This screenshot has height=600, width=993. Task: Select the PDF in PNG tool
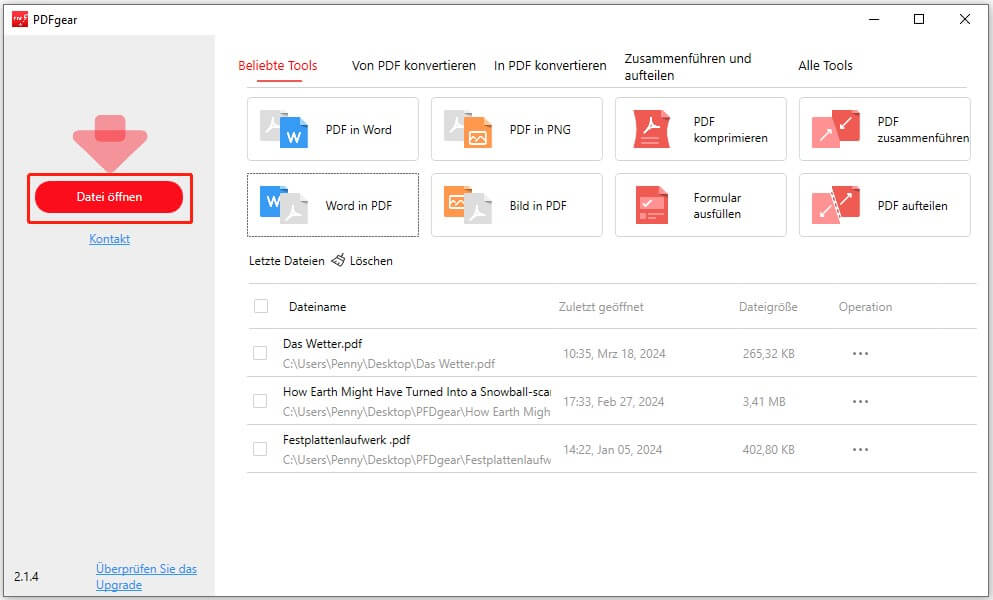516,128
